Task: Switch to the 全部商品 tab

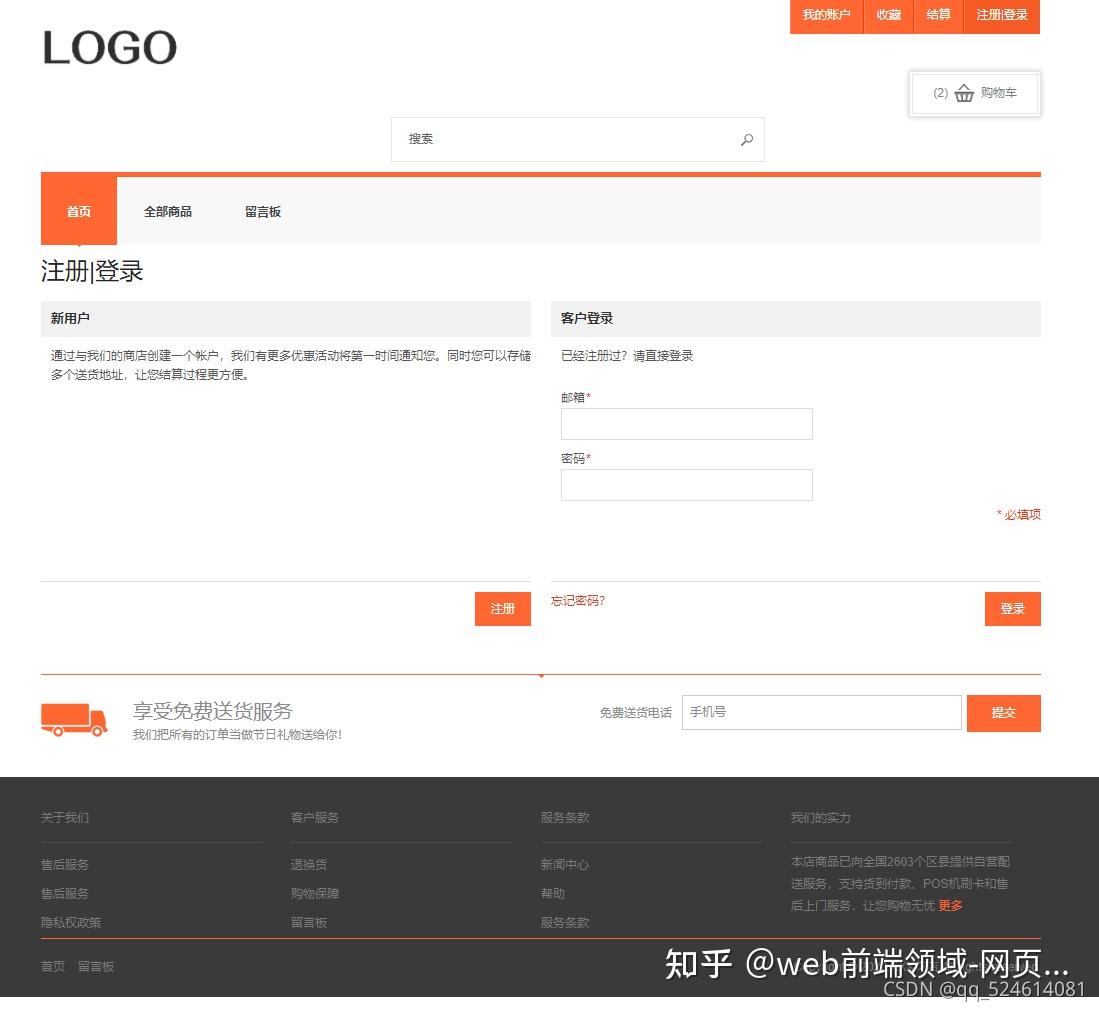Action: tap(168, 211)
